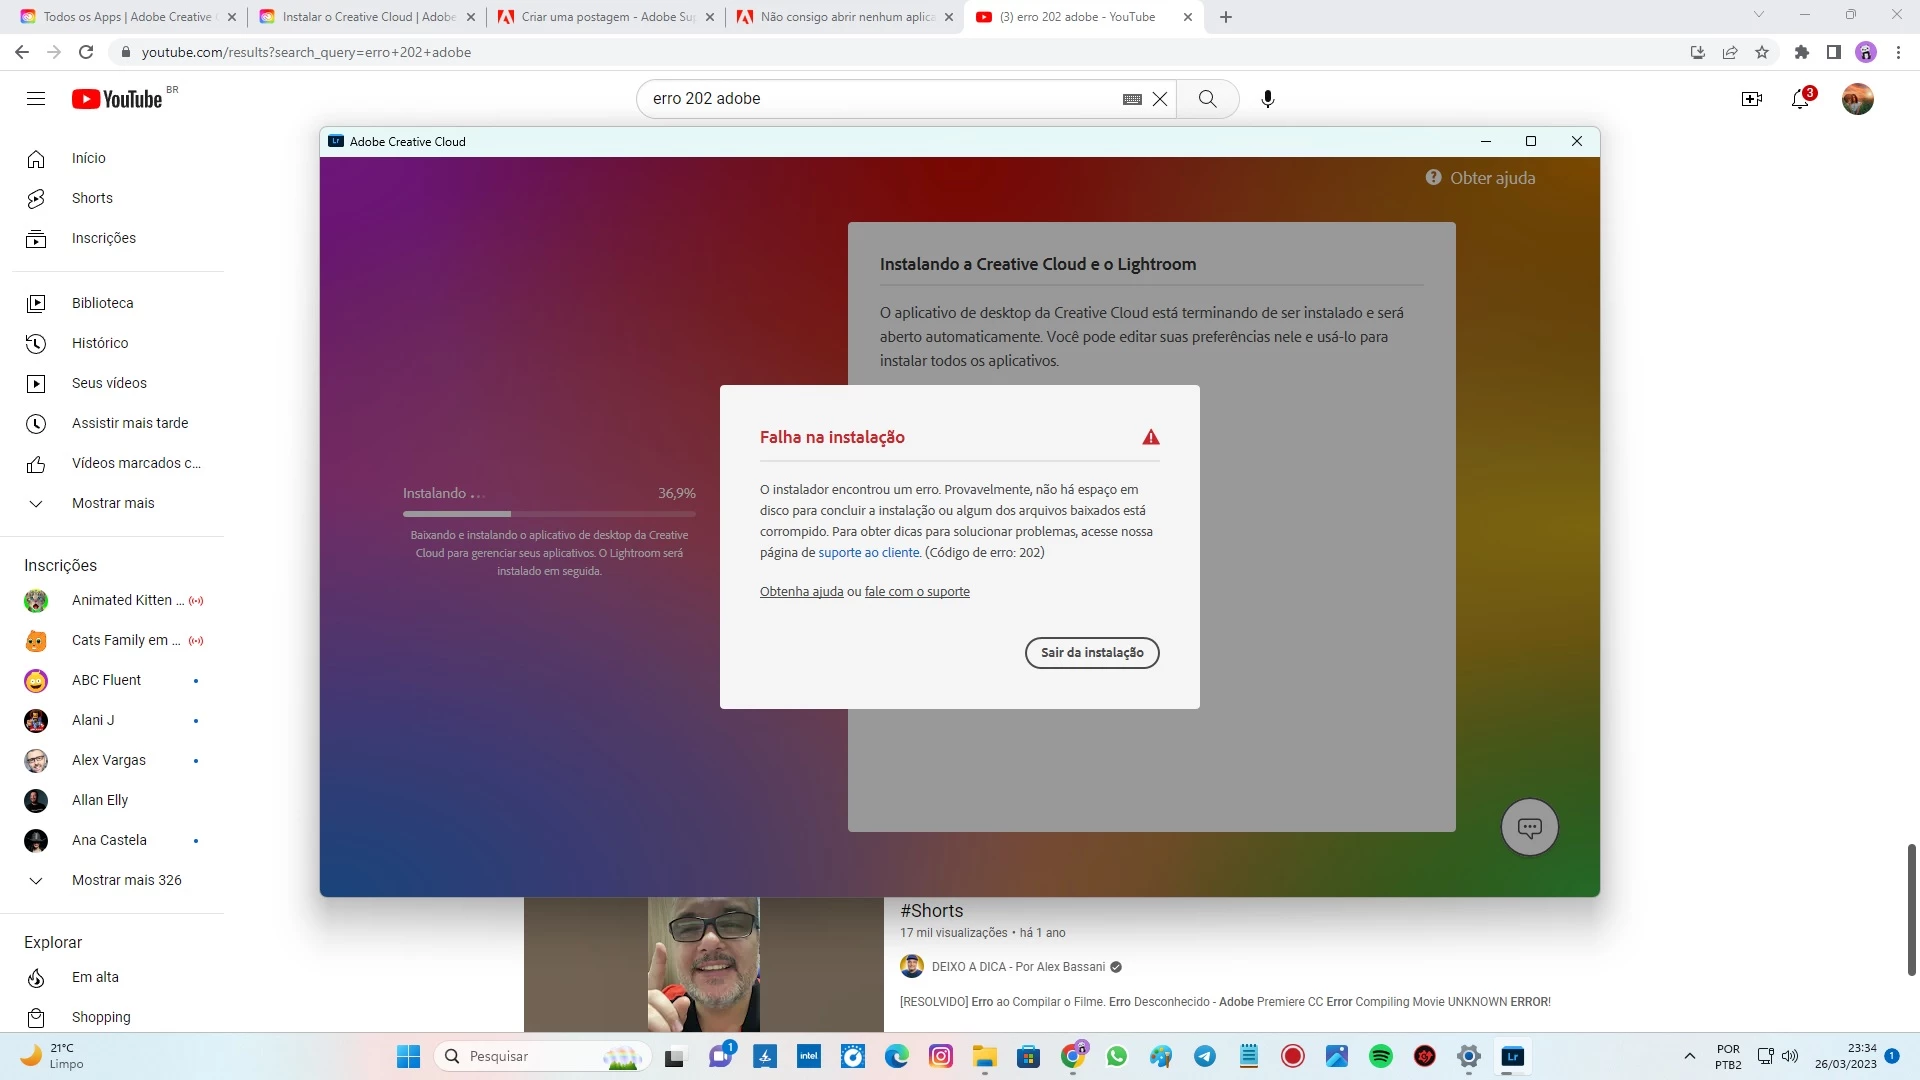Open the suporte ao cliente link
The image size is (1920, 1080).
click(x=868, y=553)
